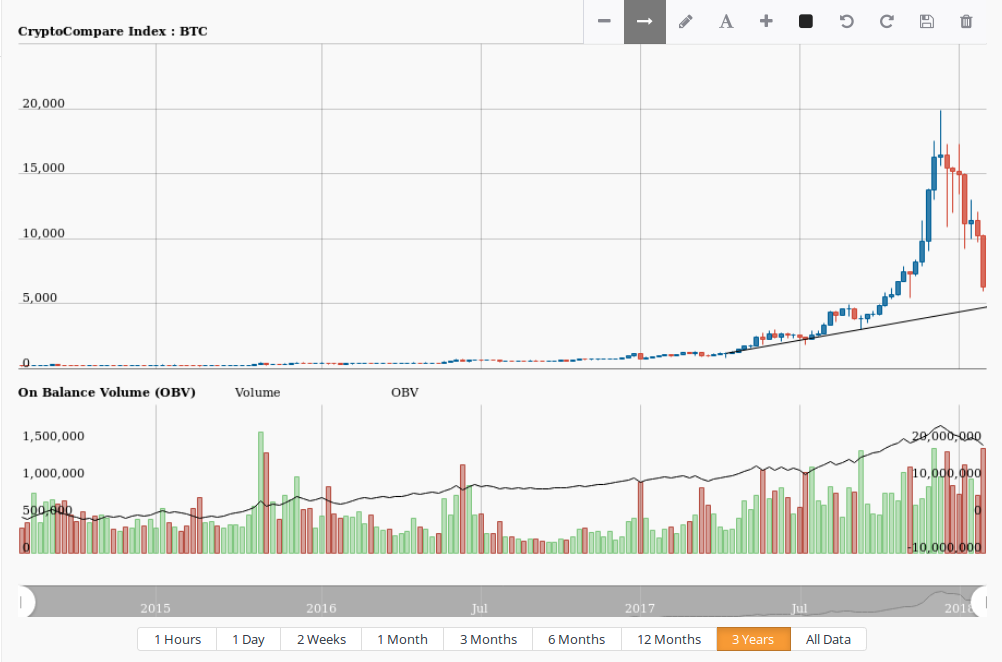Viewport: 1002px width, 662px height.
Task: Select the horizontal line drawing tool
Action: click(604, 21)
